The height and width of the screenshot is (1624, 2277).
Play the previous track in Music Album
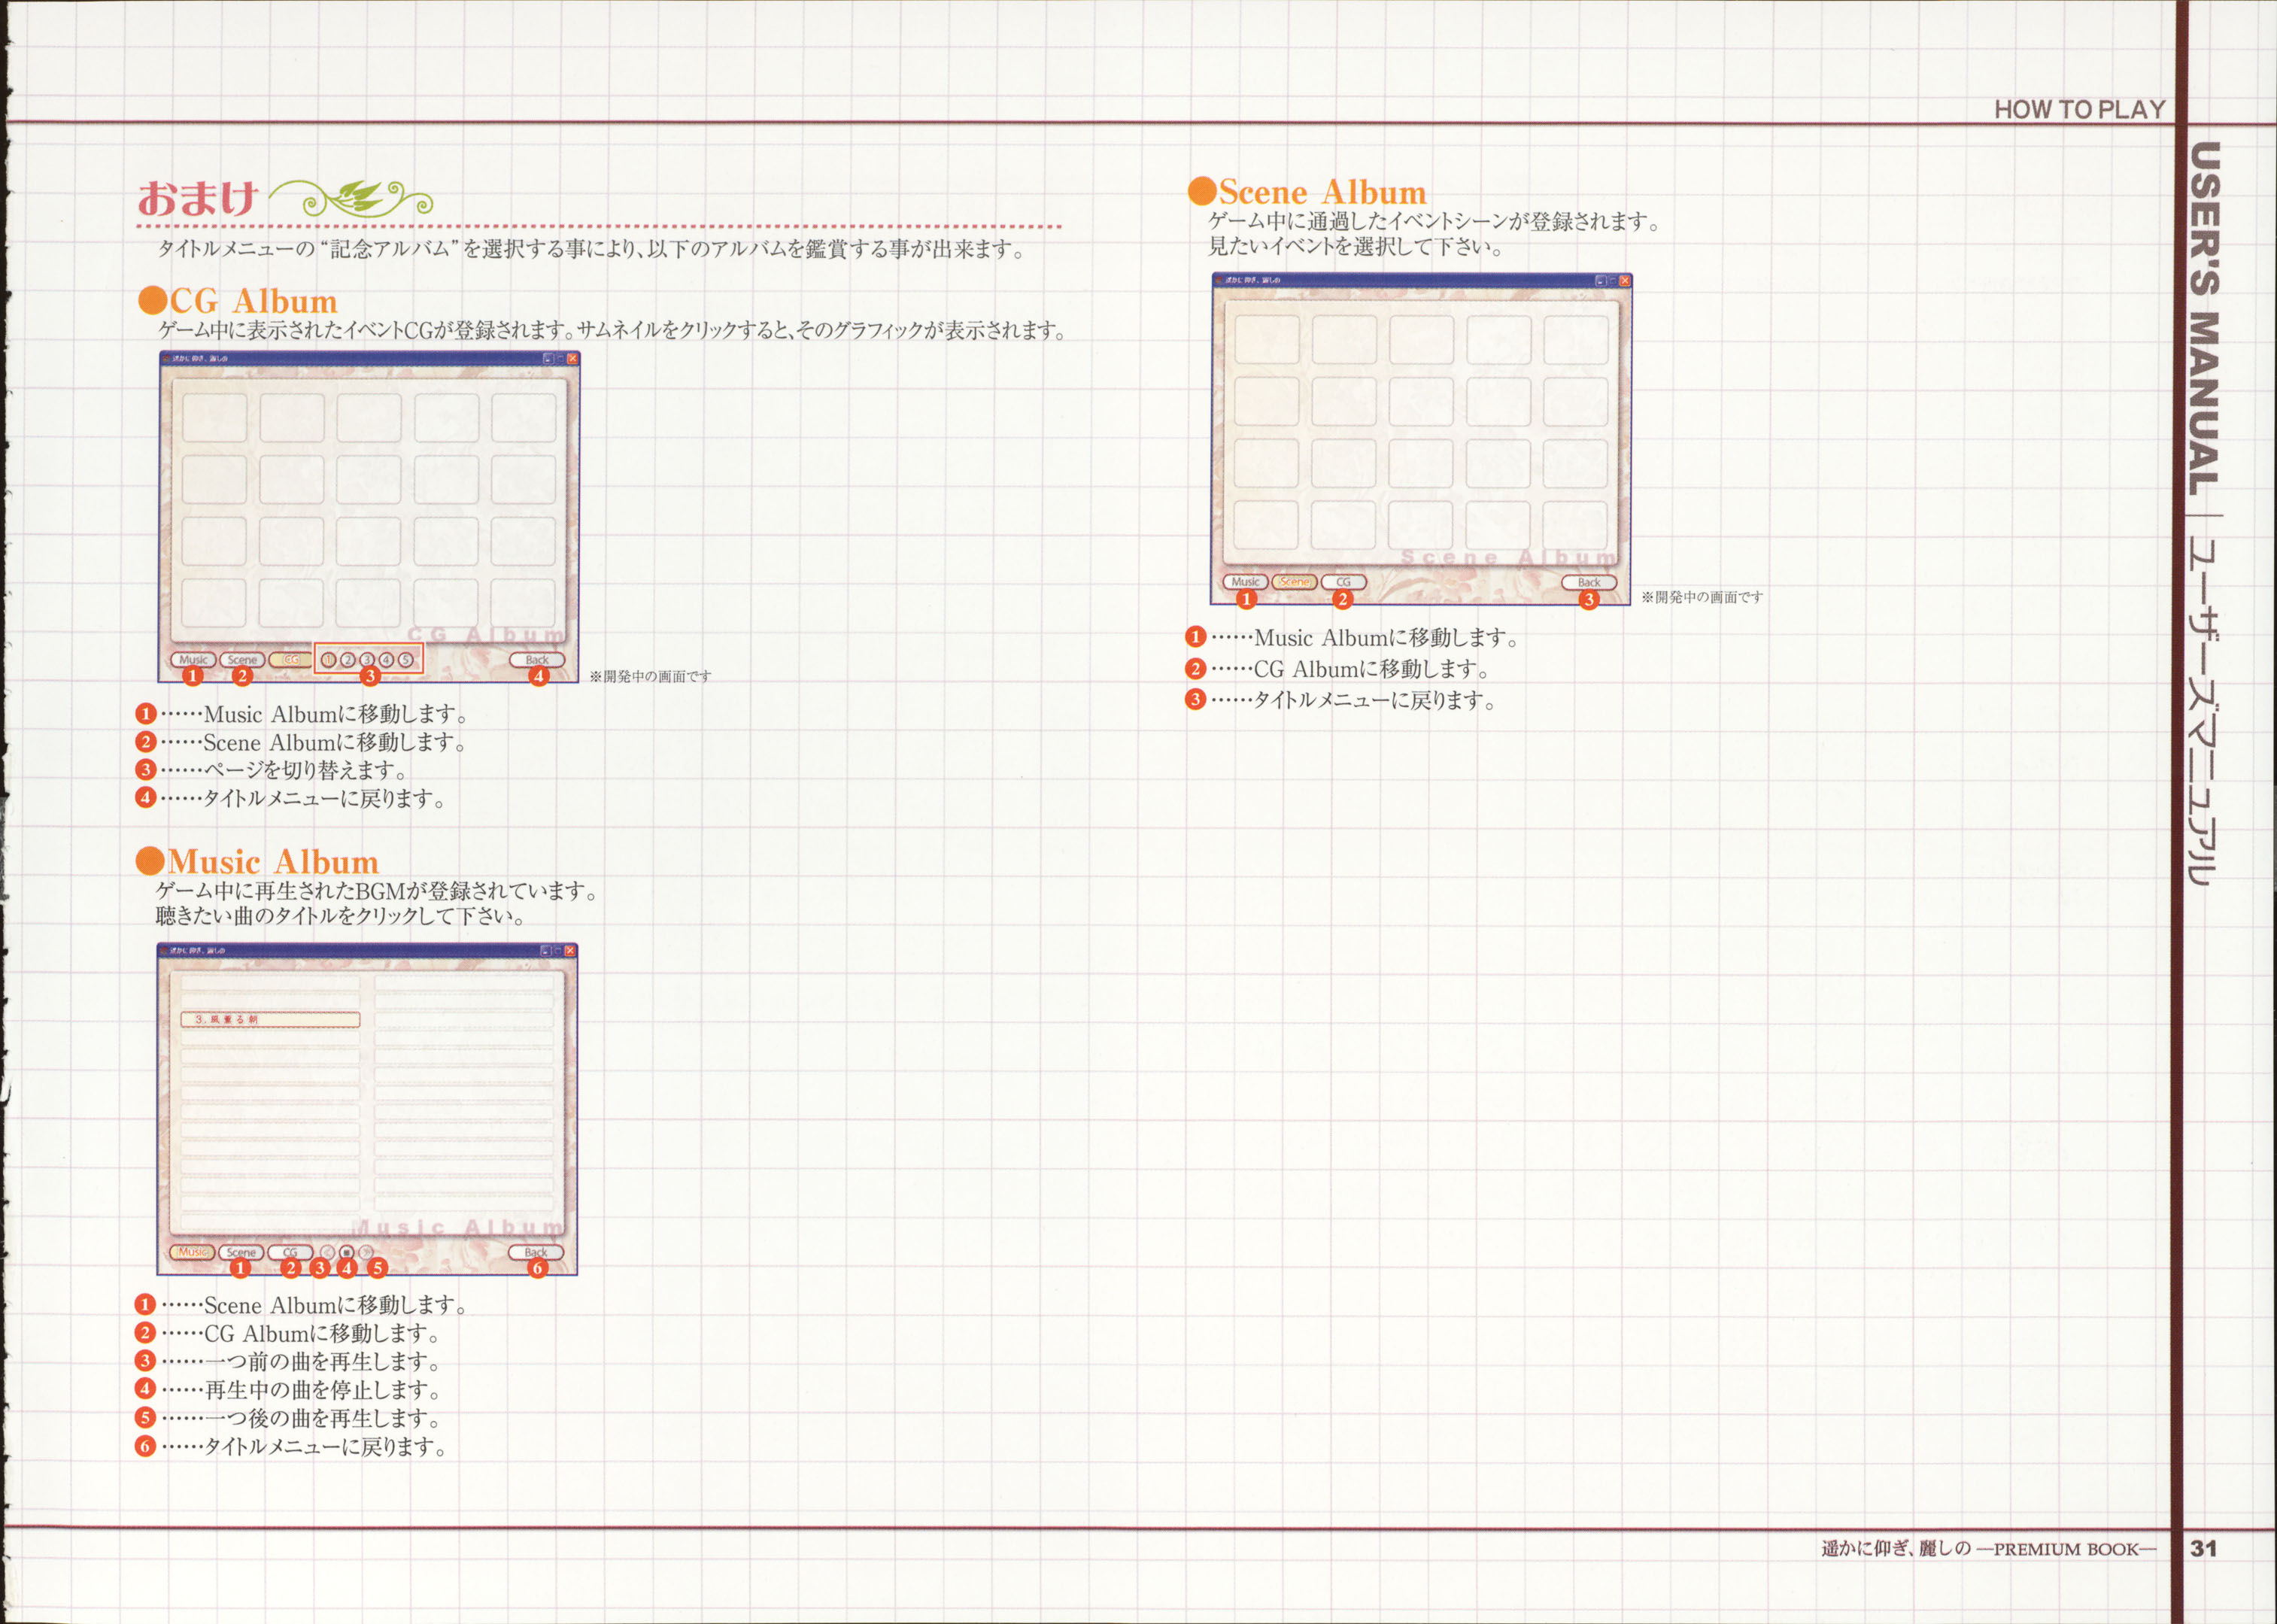point(328,1253)
